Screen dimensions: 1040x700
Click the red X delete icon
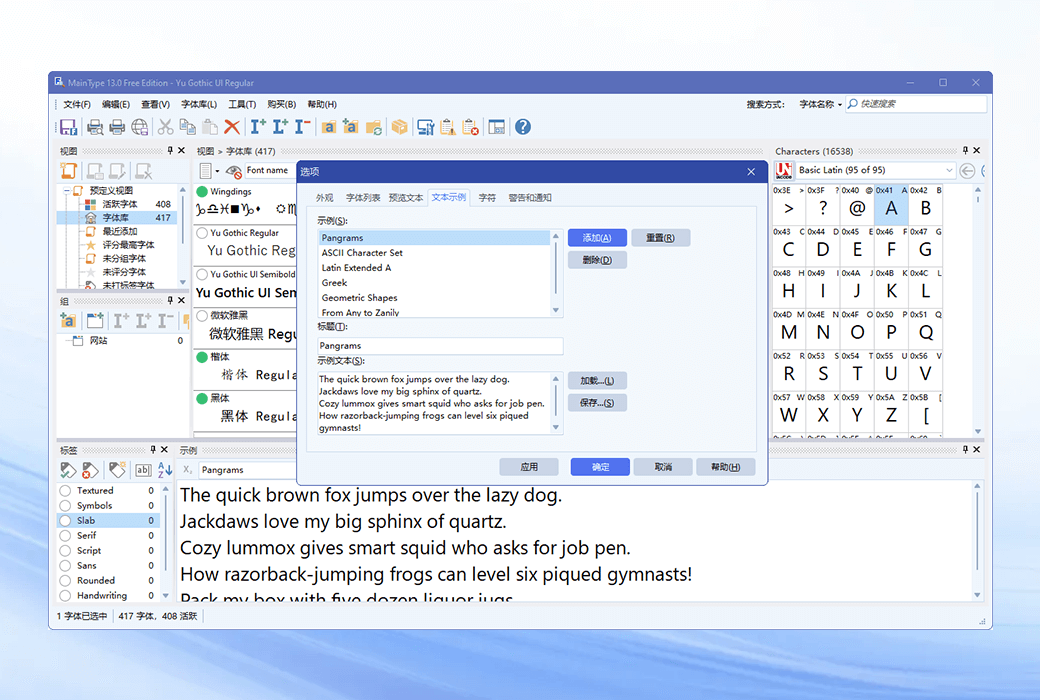231,127
